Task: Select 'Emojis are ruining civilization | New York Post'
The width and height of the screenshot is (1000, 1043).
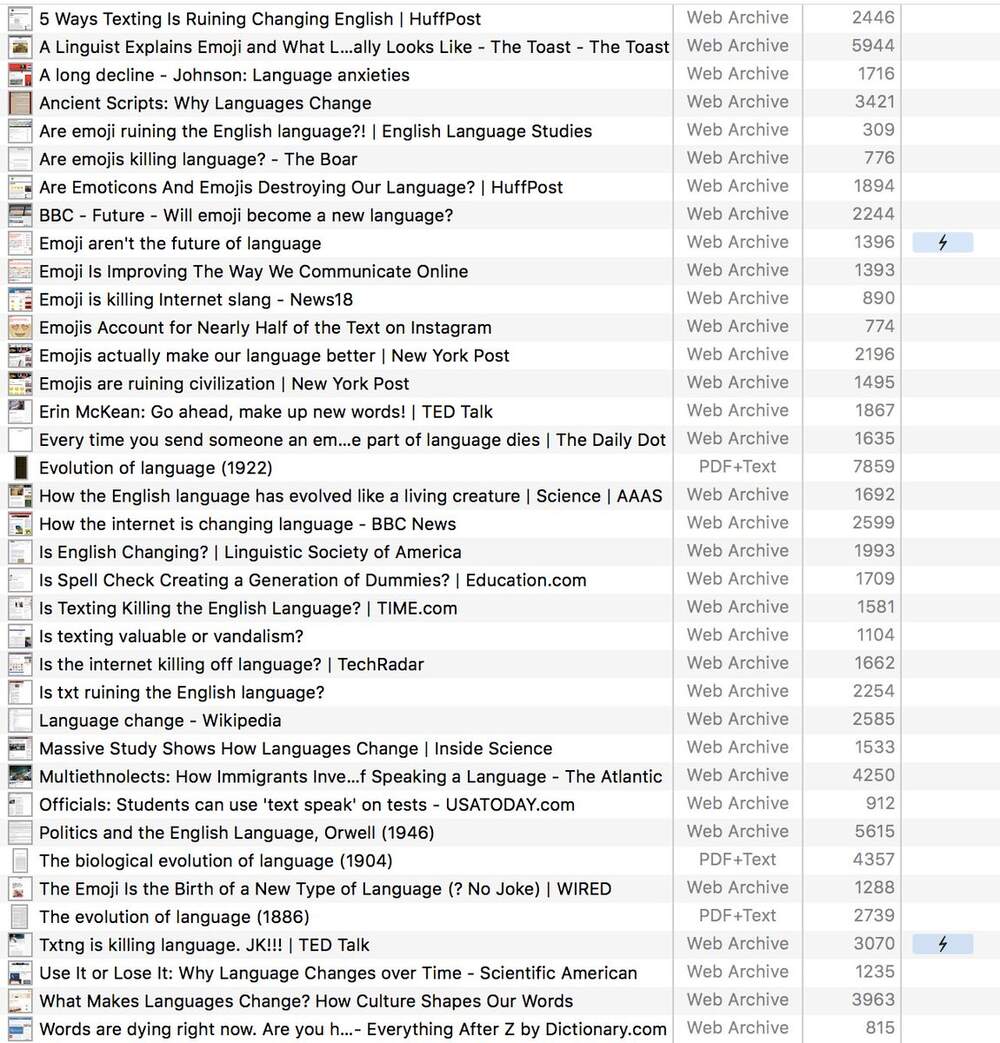Action: pyautogui.click(x=224, y=384)
